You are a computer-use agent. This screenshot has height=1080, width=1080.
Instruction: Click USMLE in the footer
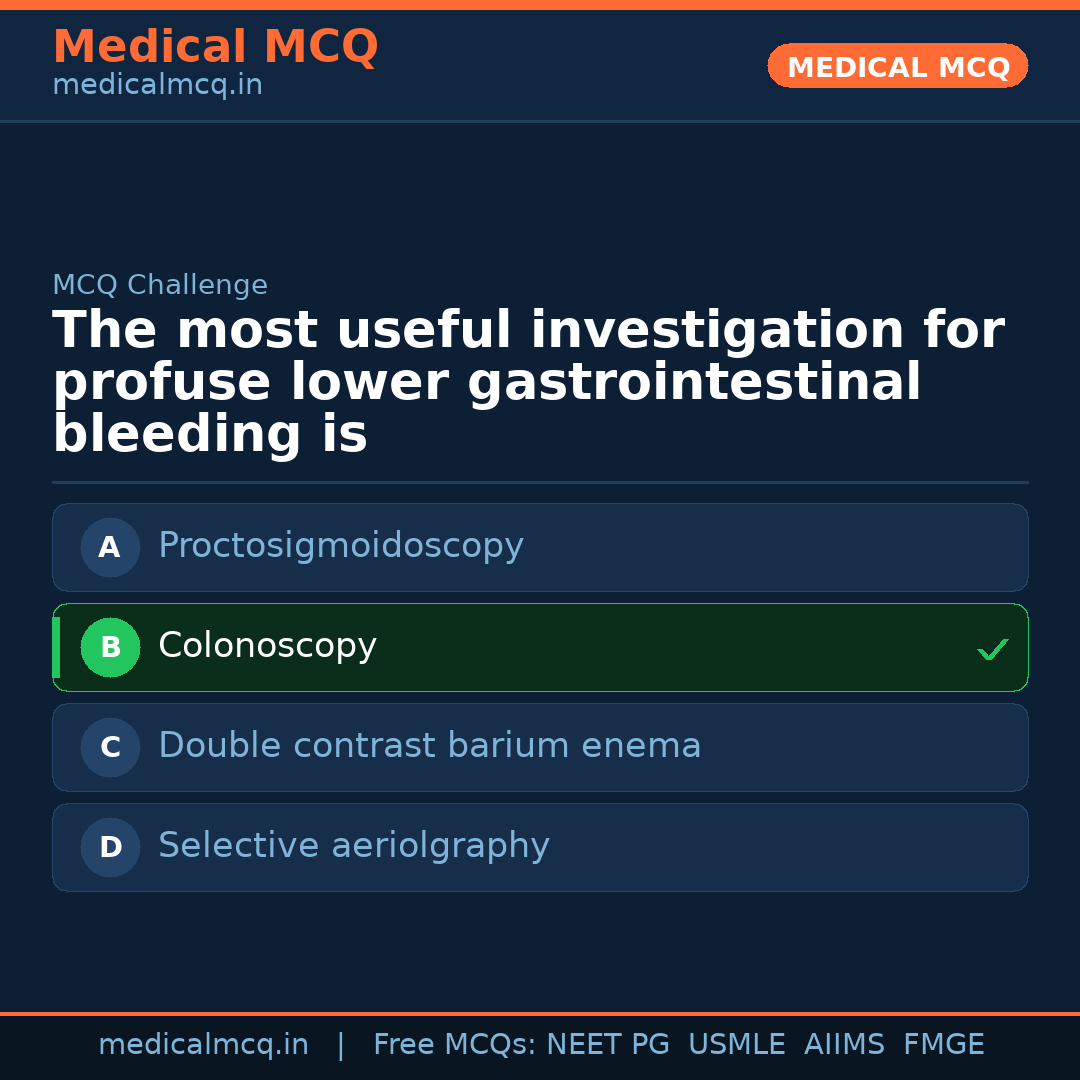click(x=736, y=1045)
